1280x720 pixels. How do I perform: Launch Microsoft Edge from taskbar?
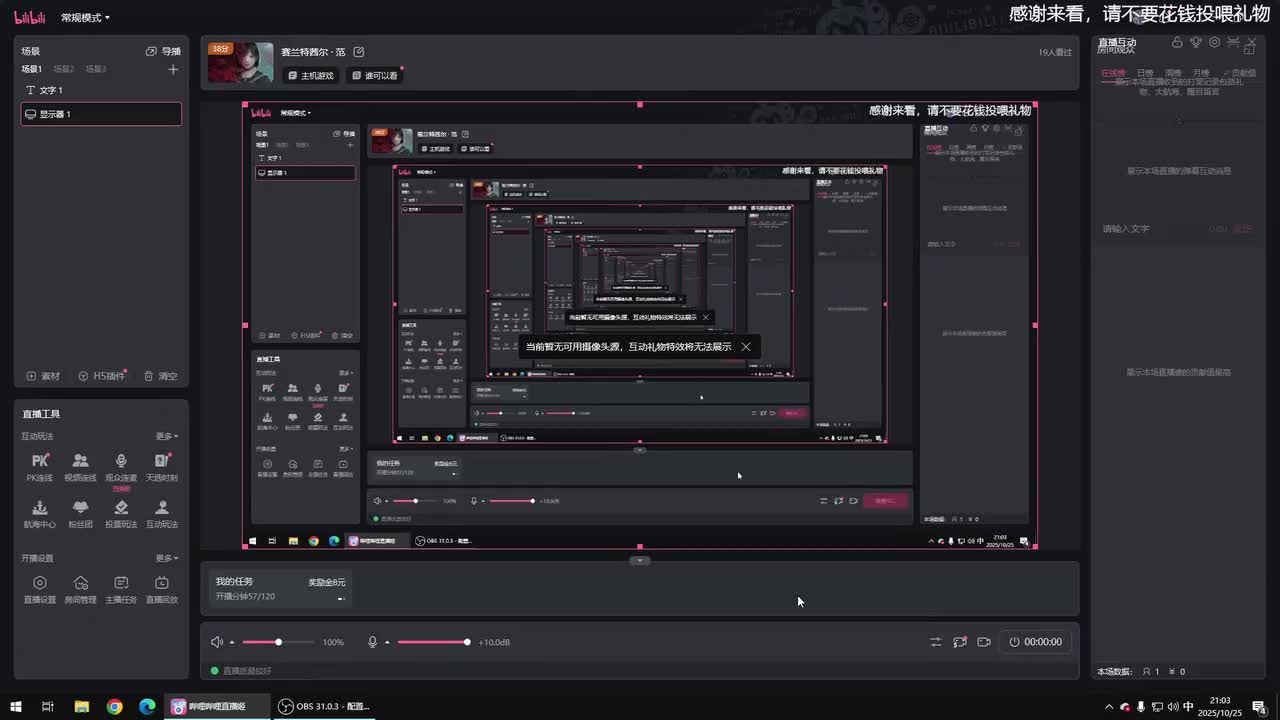point(147,707)
